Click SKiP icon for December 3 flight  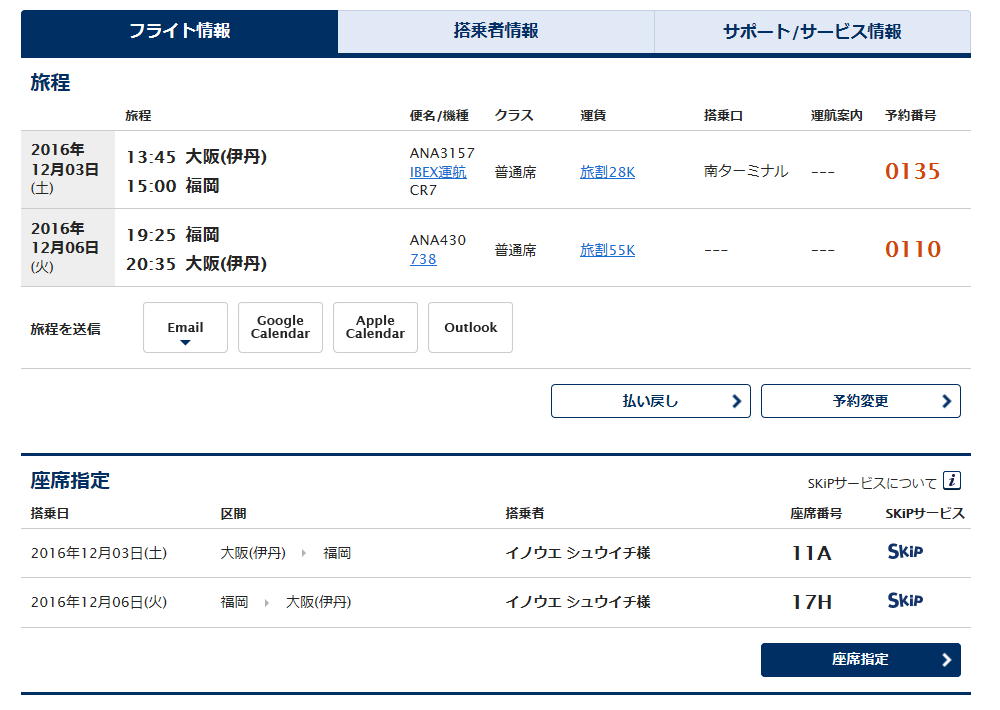[905, 551]
